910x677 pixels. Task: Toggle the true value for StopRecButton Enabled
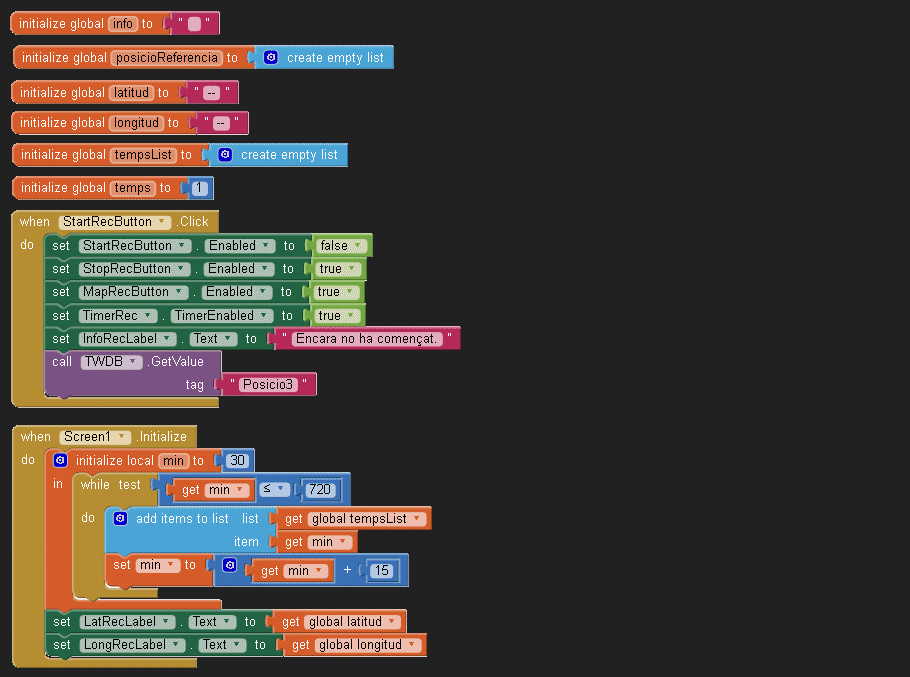pos(336,269)
